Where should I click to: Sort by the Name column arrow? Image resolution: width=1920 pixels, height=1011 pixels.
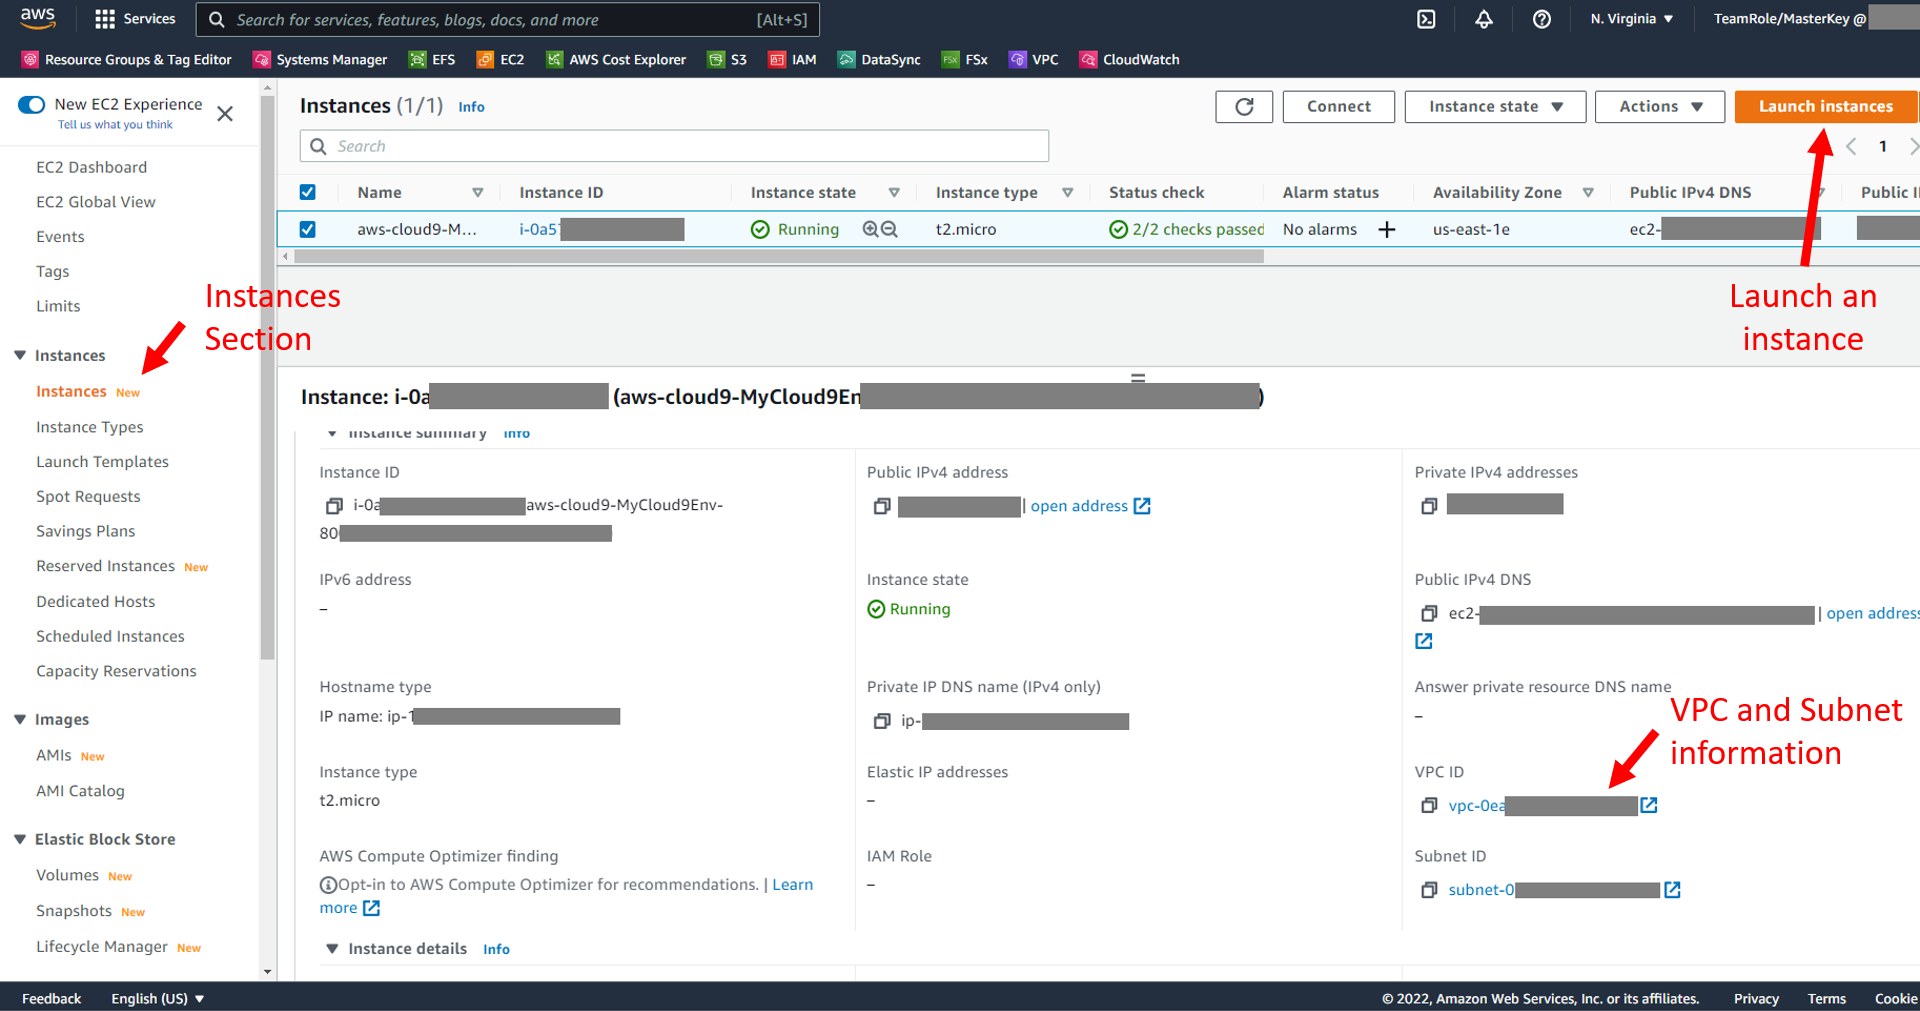point(478,192)
